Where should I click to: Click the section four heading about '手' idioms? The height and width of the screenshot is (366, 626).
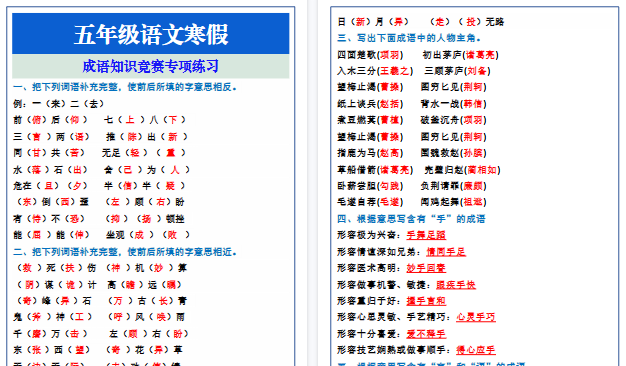tap(411, 219)
